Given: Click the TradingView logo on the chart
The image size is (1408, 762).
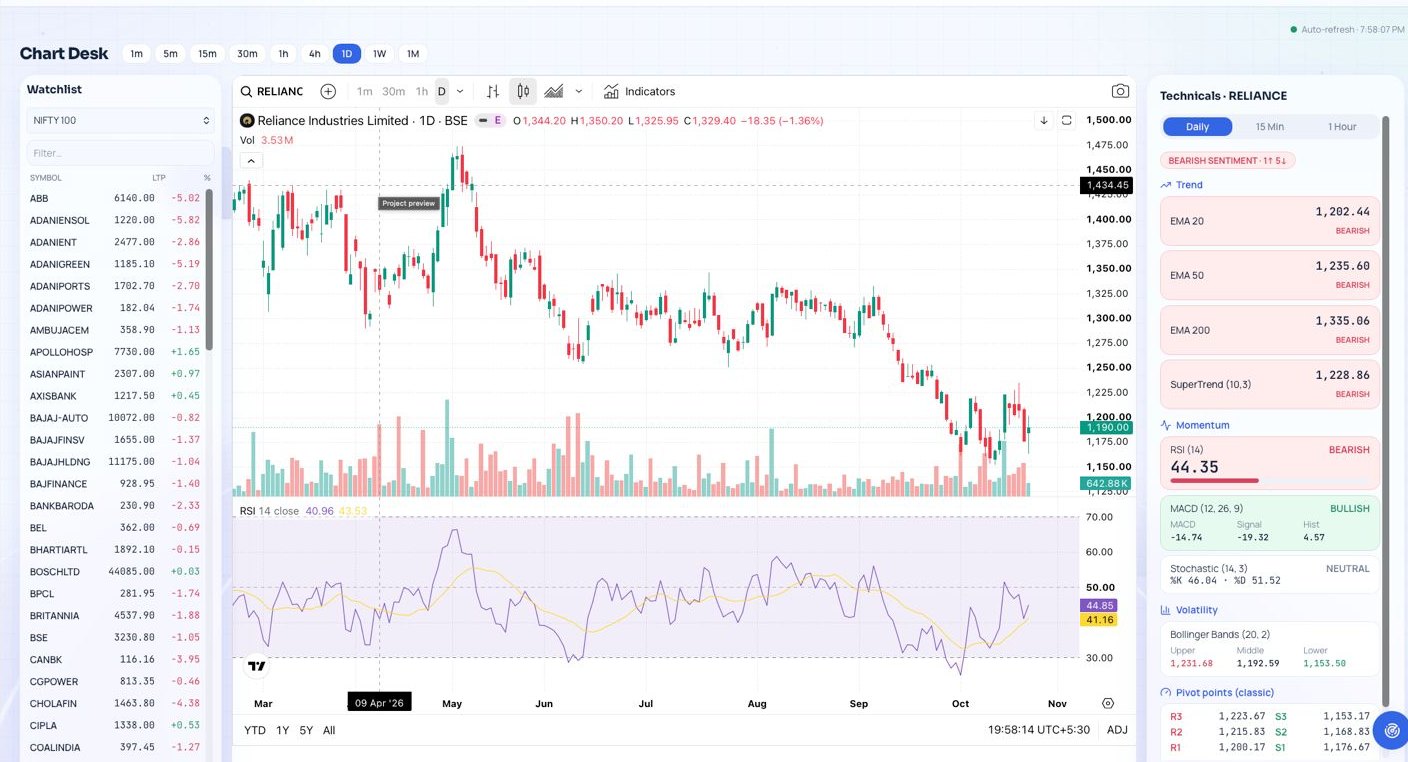Looking at the screenshot, I should (257, 665).
